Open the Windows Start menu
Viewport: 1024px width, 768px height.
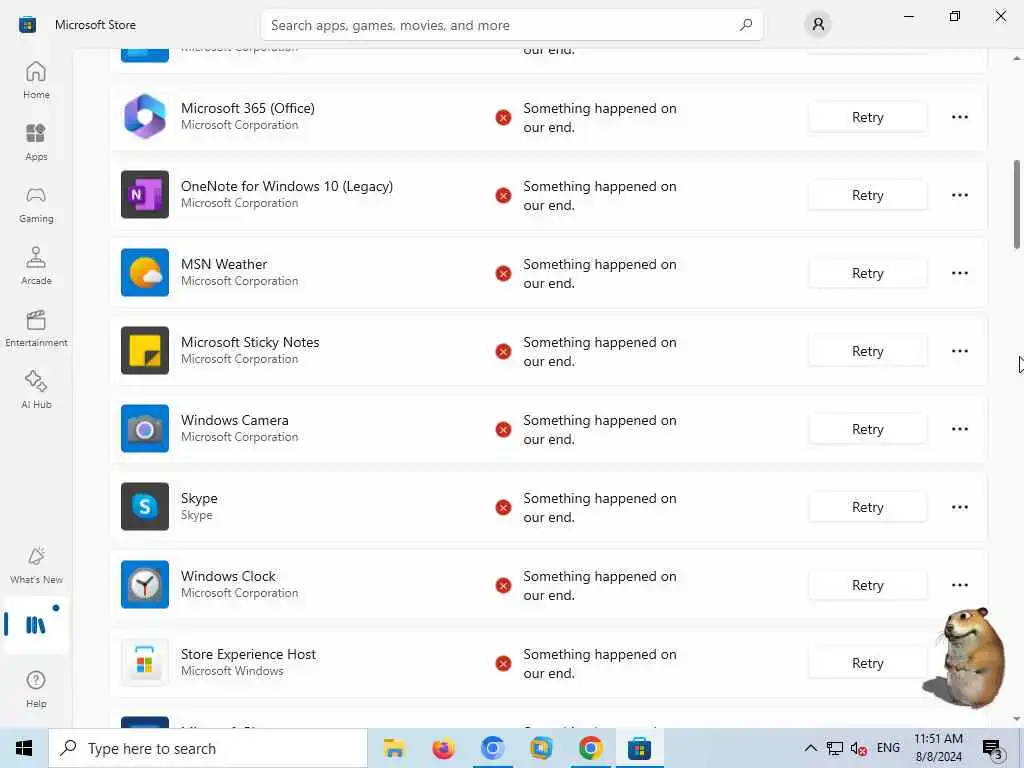[24, 748]
